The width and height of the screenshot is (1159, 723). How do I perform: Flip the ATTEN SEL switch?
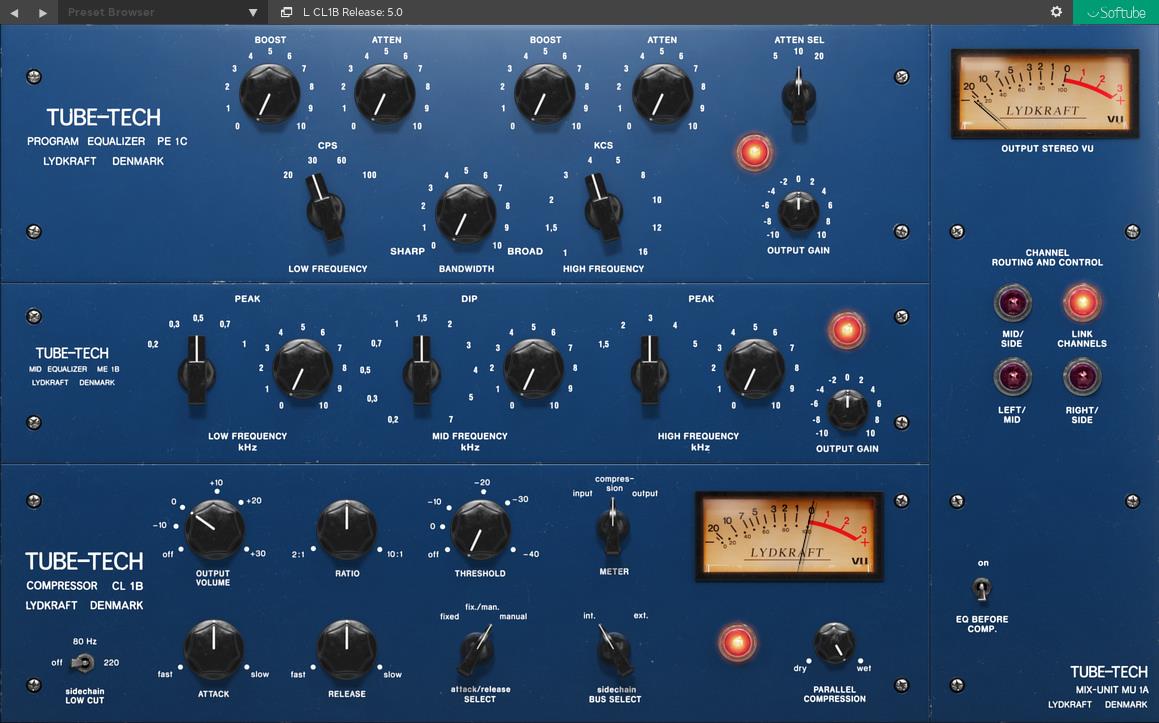798,96
